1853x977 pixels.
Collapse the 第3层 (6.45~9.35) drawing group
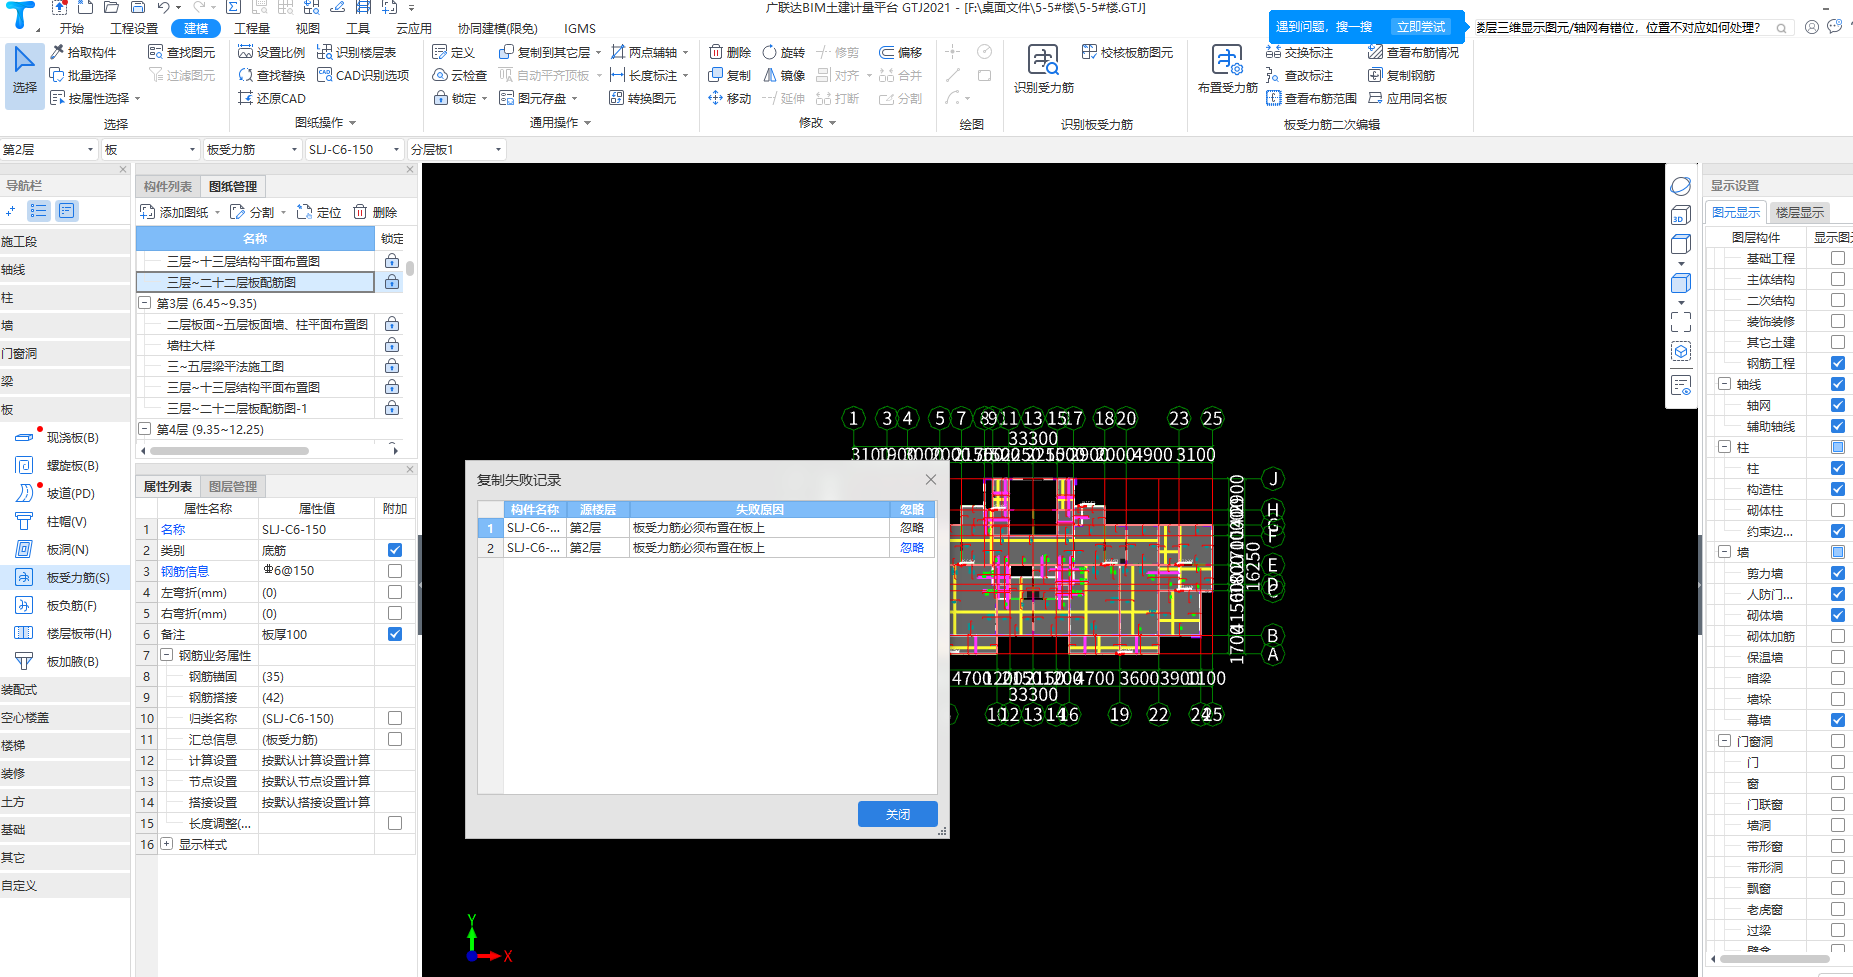coord(145,303)
